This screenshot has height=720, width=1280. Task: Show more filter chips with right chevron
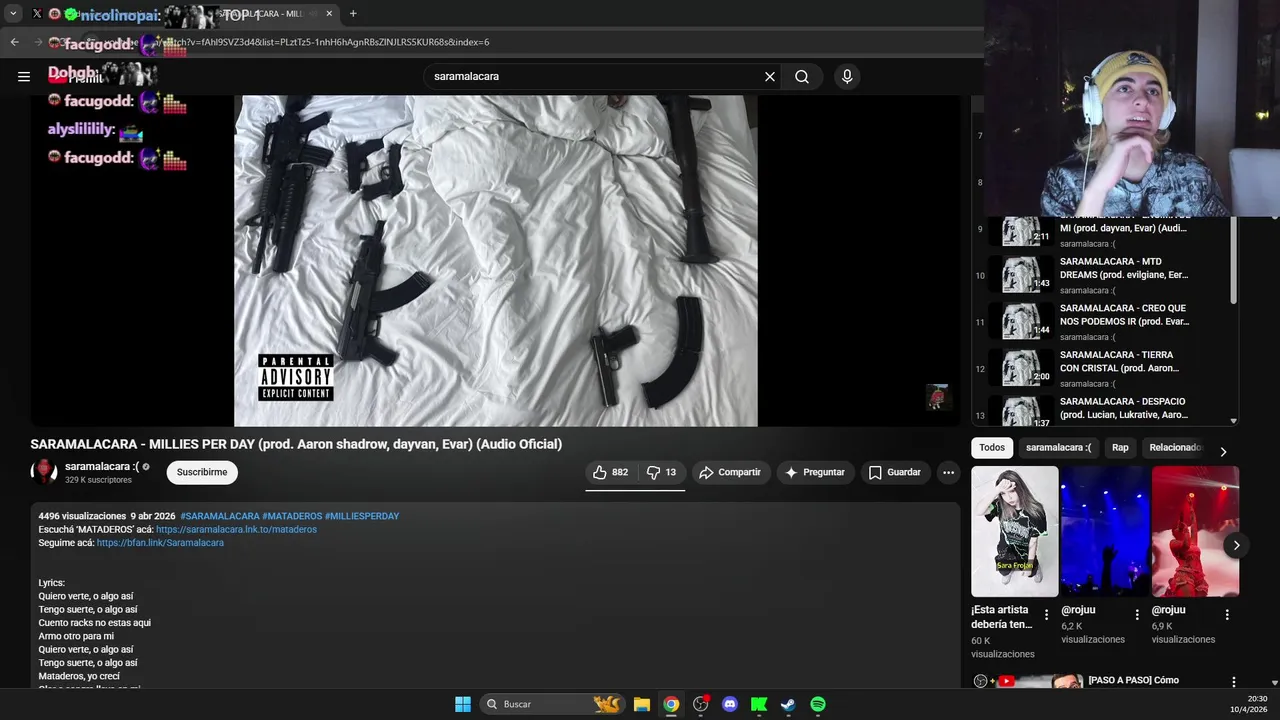click(x=1222, y=452)
